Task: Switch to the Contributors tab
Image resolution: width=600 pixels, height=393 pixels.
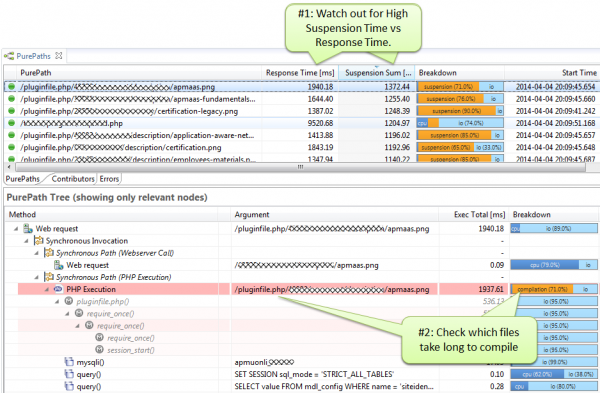Action: click(73, 179)
